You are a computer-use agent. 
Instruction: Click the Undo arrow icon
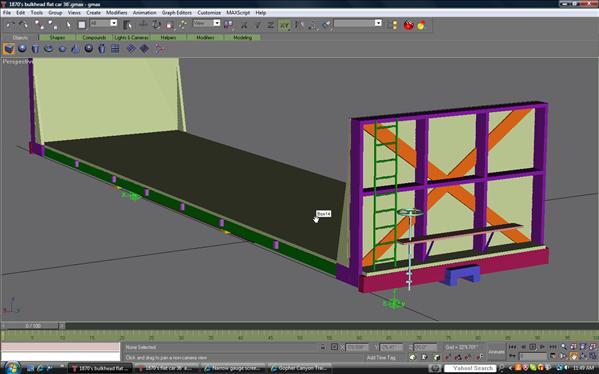[x=10, y=25]
